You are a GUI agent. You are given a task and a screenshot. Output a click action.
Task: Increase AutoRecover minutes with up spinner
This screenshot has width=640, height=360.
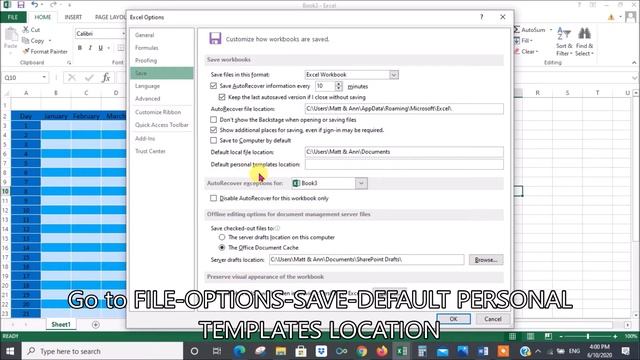pyautogui.click(x=338, y=84)
